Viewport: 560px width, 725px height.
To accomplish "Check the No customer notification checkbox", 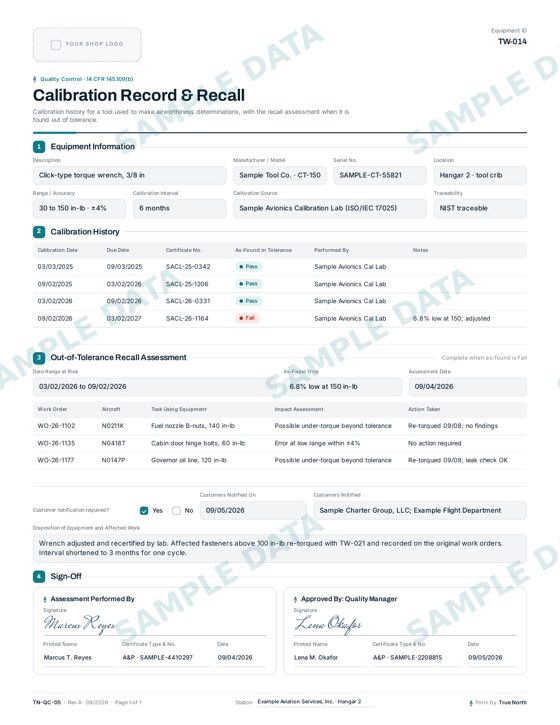I will pyautogui.click(x=176, y=510).
